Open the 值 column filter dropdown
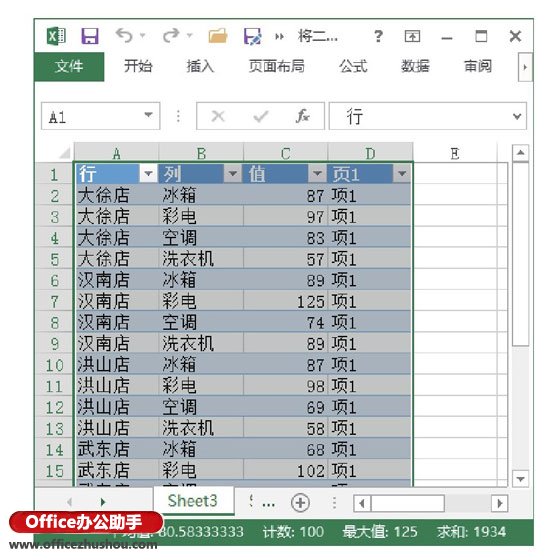This screenshot has width=560, height=560. click(317, 174)
